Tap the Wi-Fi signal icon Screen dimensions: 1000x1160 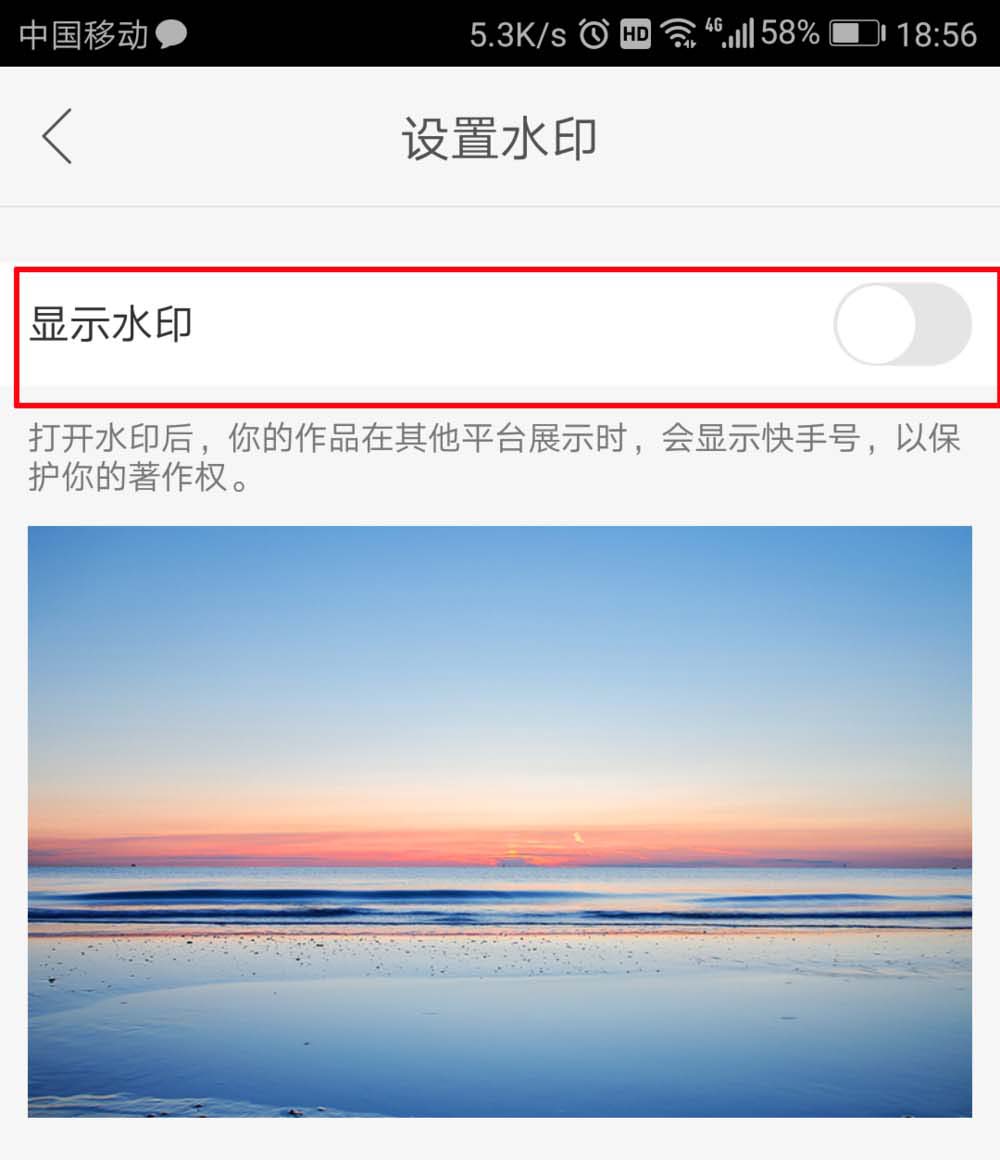[678, 33]
